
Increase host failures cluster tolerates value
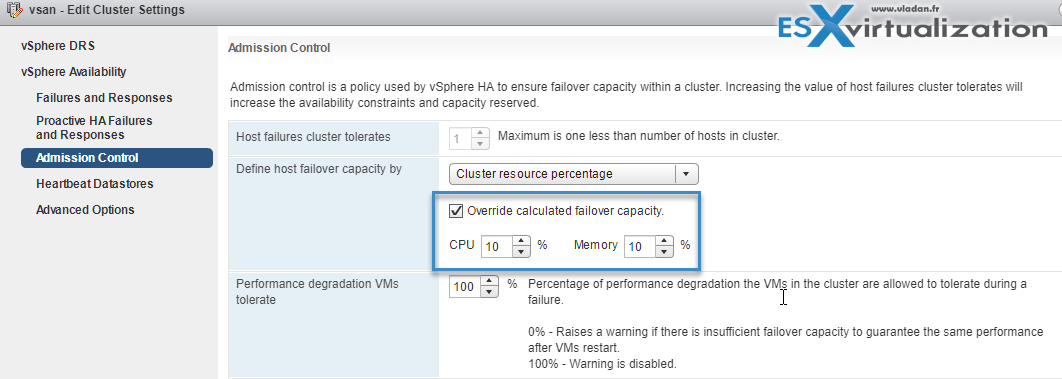click(x=481, y=132)
